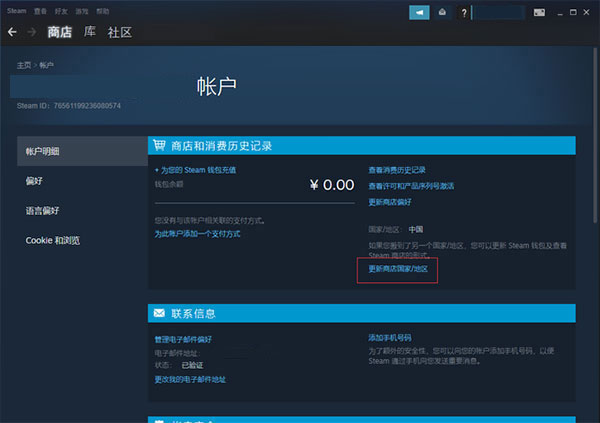Click the vertical scrollbar thumb
Image resolution: width=600 pixels, height=423 pixels.
coord(595,135)
